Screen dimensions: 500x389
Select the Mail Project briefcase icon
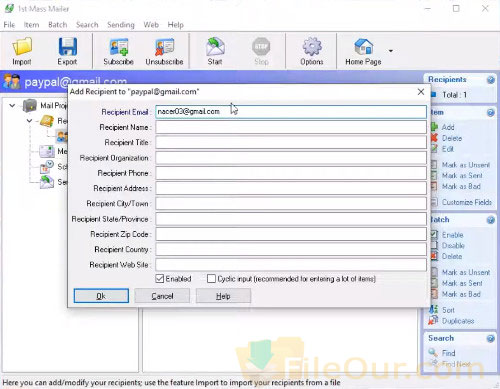(30, 105)
